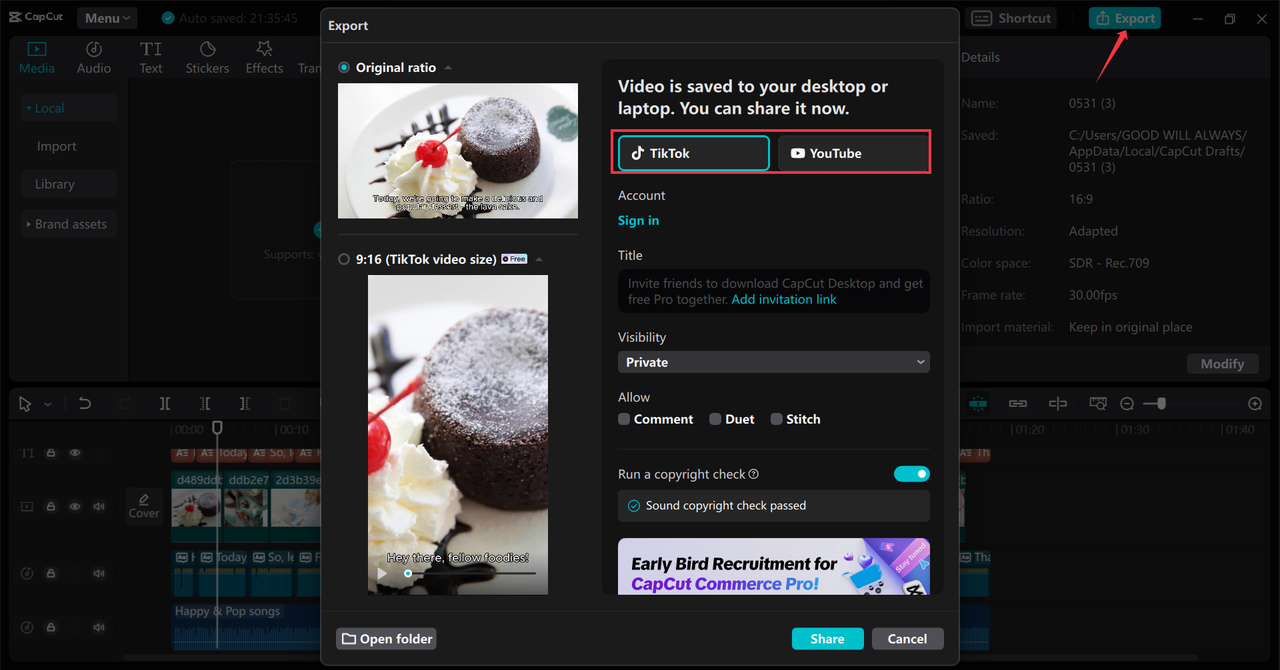Enable the Stitch checkbox
1280x670 pixels.
pyautogui.click(x=776, y=419)
